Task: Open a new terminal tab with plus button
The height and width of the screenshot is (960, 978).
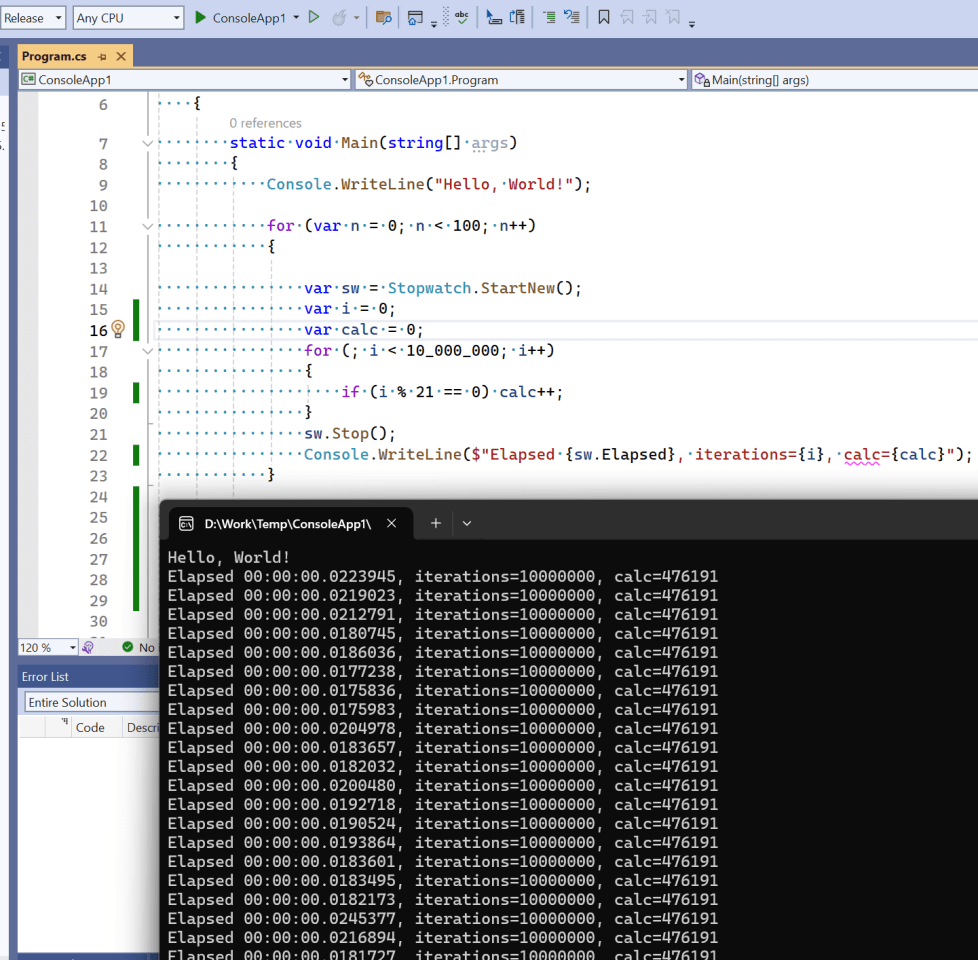Action: (x=436, y=523)
